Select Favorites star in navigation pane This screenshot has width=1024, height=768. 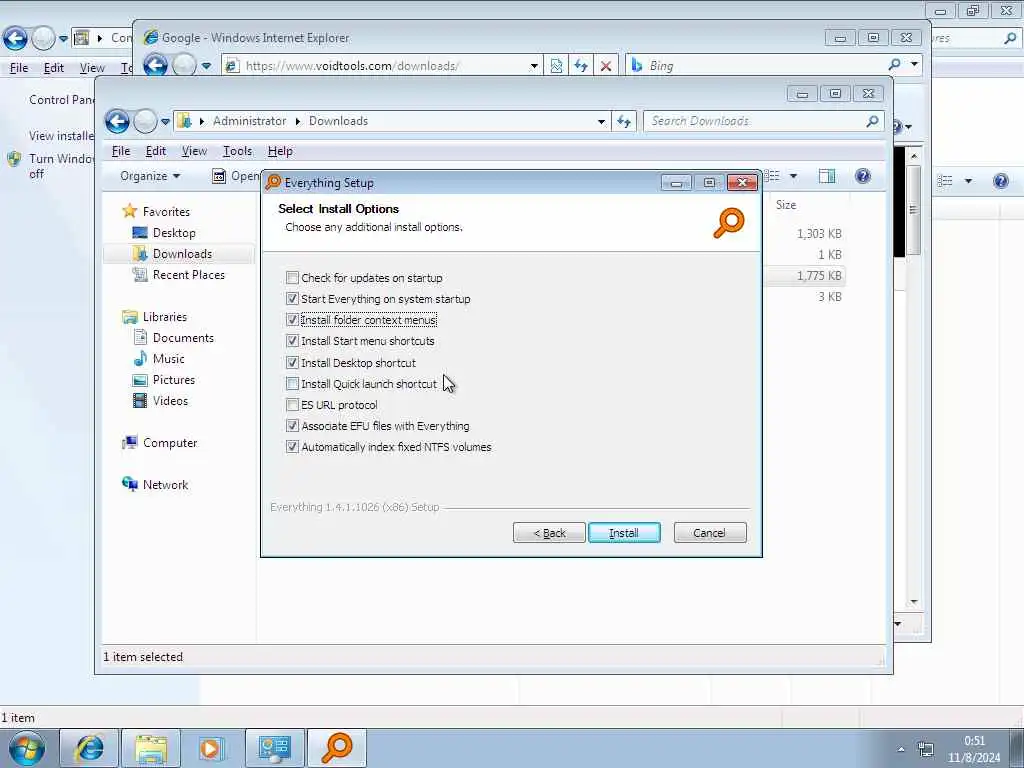pos(129,211)
